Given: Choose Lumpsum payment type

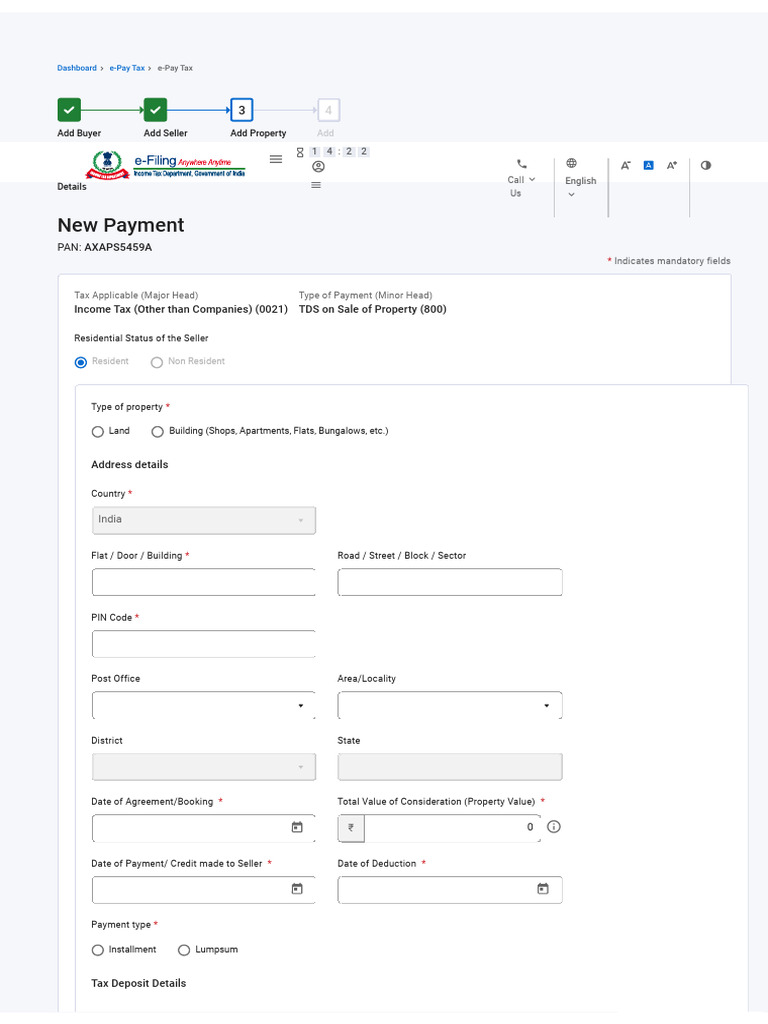Looking at the screenshot, I should tap(184, 950).
